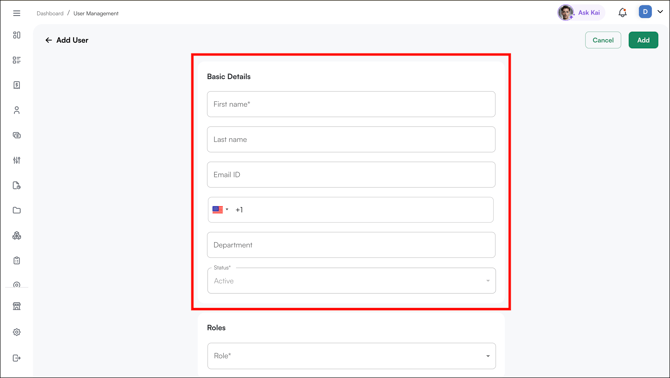Go to Dashboard breadcrumb link
The width and height of the screenshot is (670, 378).
coord(50,13)
